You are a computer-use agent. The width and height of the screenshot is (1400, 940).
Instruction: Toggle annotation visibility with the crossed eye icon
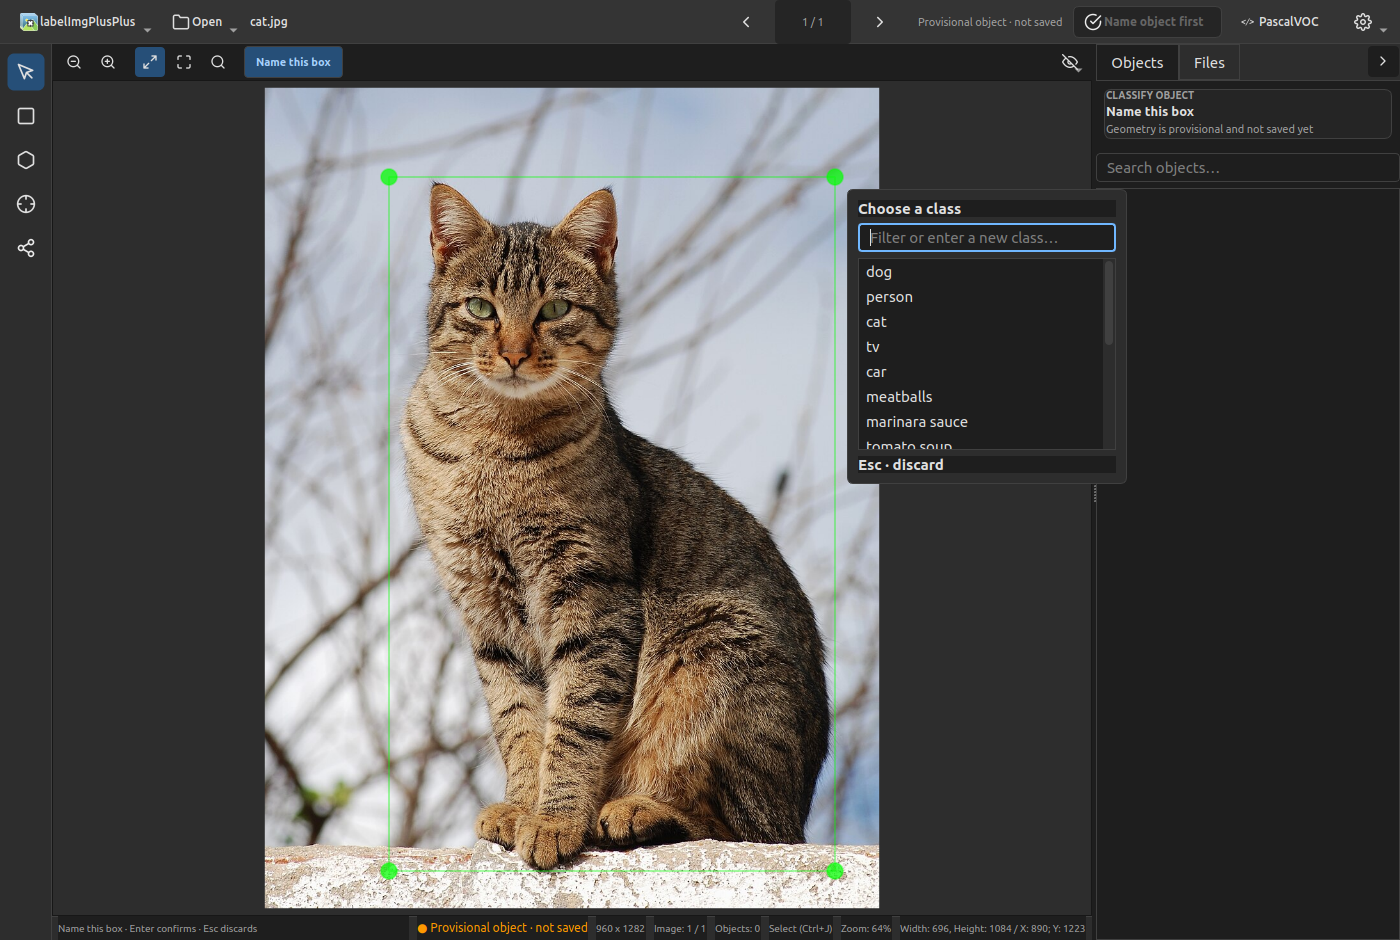click(1071, 62)
